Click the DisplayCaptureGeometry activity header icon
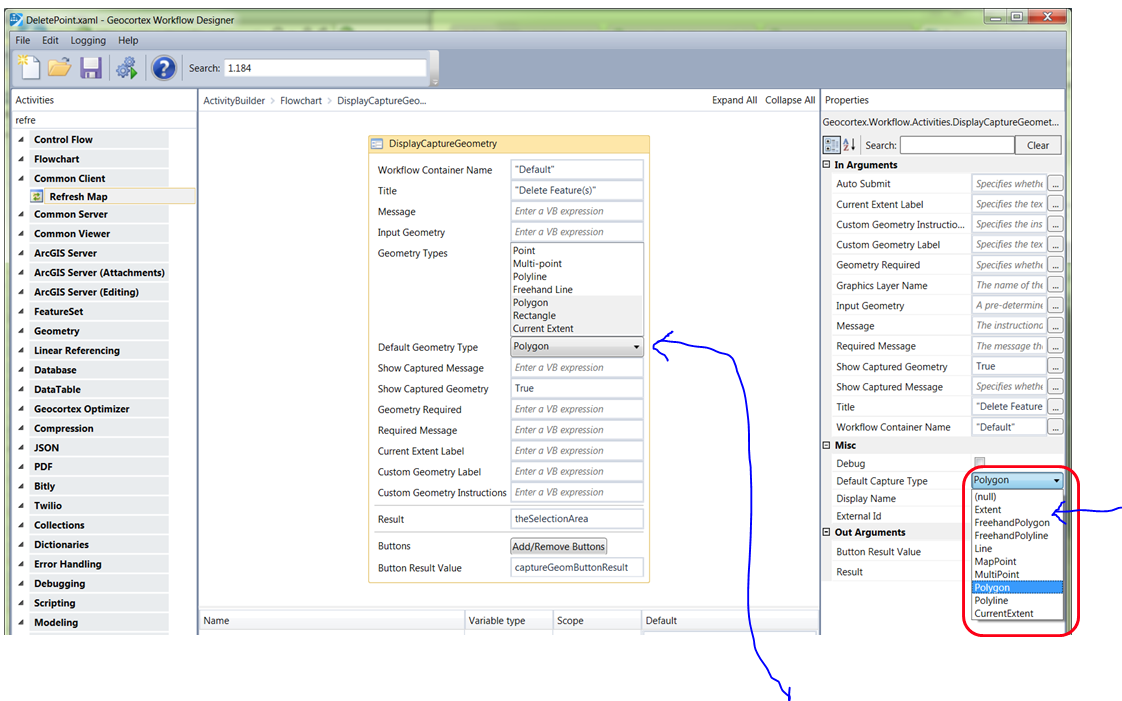 [376, 144]
